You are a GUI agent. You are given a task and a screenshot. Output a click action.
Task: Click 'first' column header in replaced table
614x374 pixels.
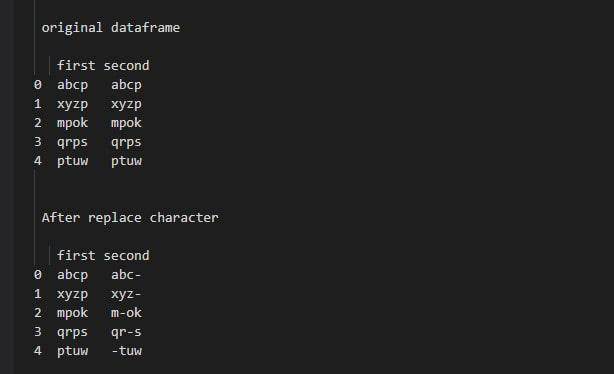pyautogui.click(x=76, y=255)
